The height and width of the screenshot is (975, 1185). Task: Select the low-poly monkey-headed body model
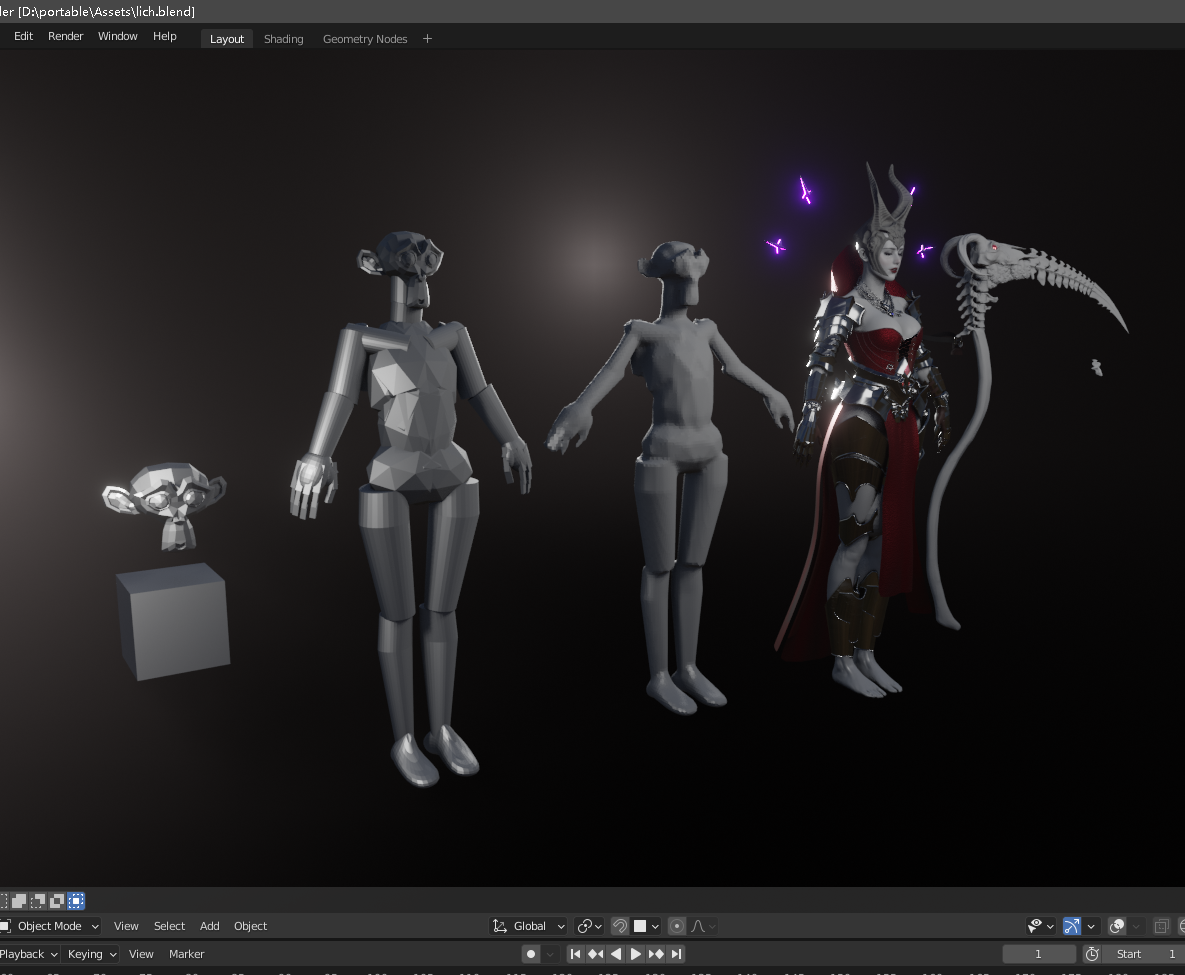pyautogui.click(x=414, y=423)
